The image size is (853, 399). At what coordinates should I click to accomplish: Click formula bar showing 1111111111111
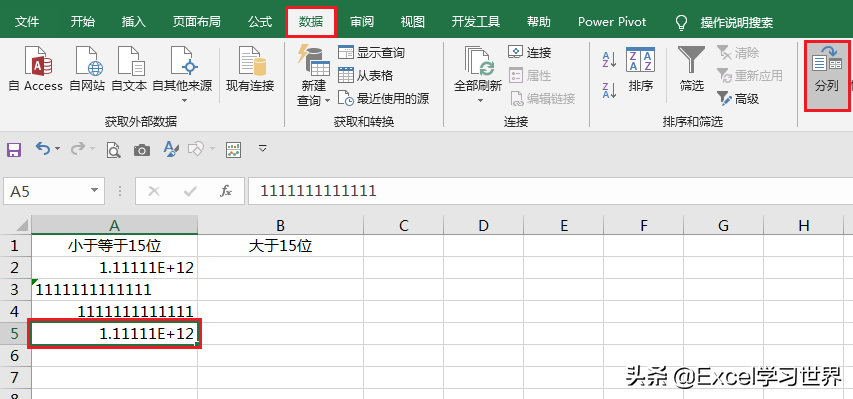551,191
